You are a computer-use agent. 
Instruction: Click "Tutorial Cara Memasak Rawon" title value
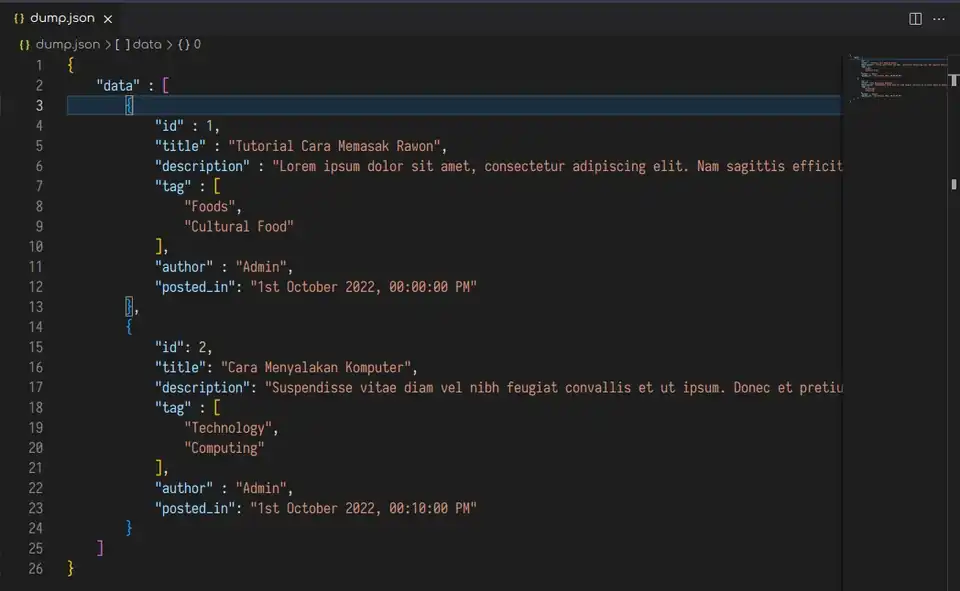click(334, 146)
